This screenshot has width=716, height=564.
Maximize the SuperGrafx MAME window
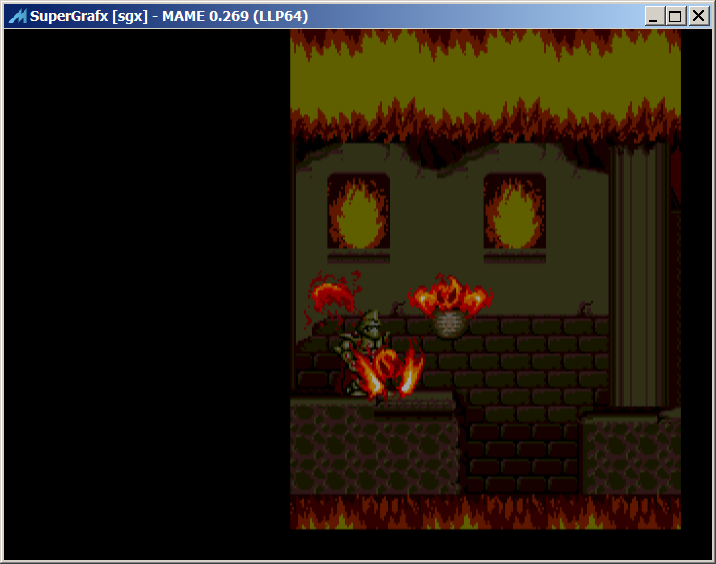pyautogui.click(x=675, y=16)
